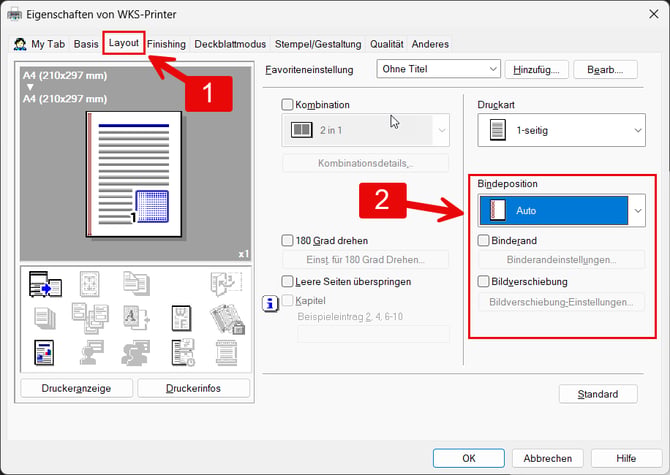Screen dimensions: 670x475
Task: Open Hilfe
Action: [626, 458]
